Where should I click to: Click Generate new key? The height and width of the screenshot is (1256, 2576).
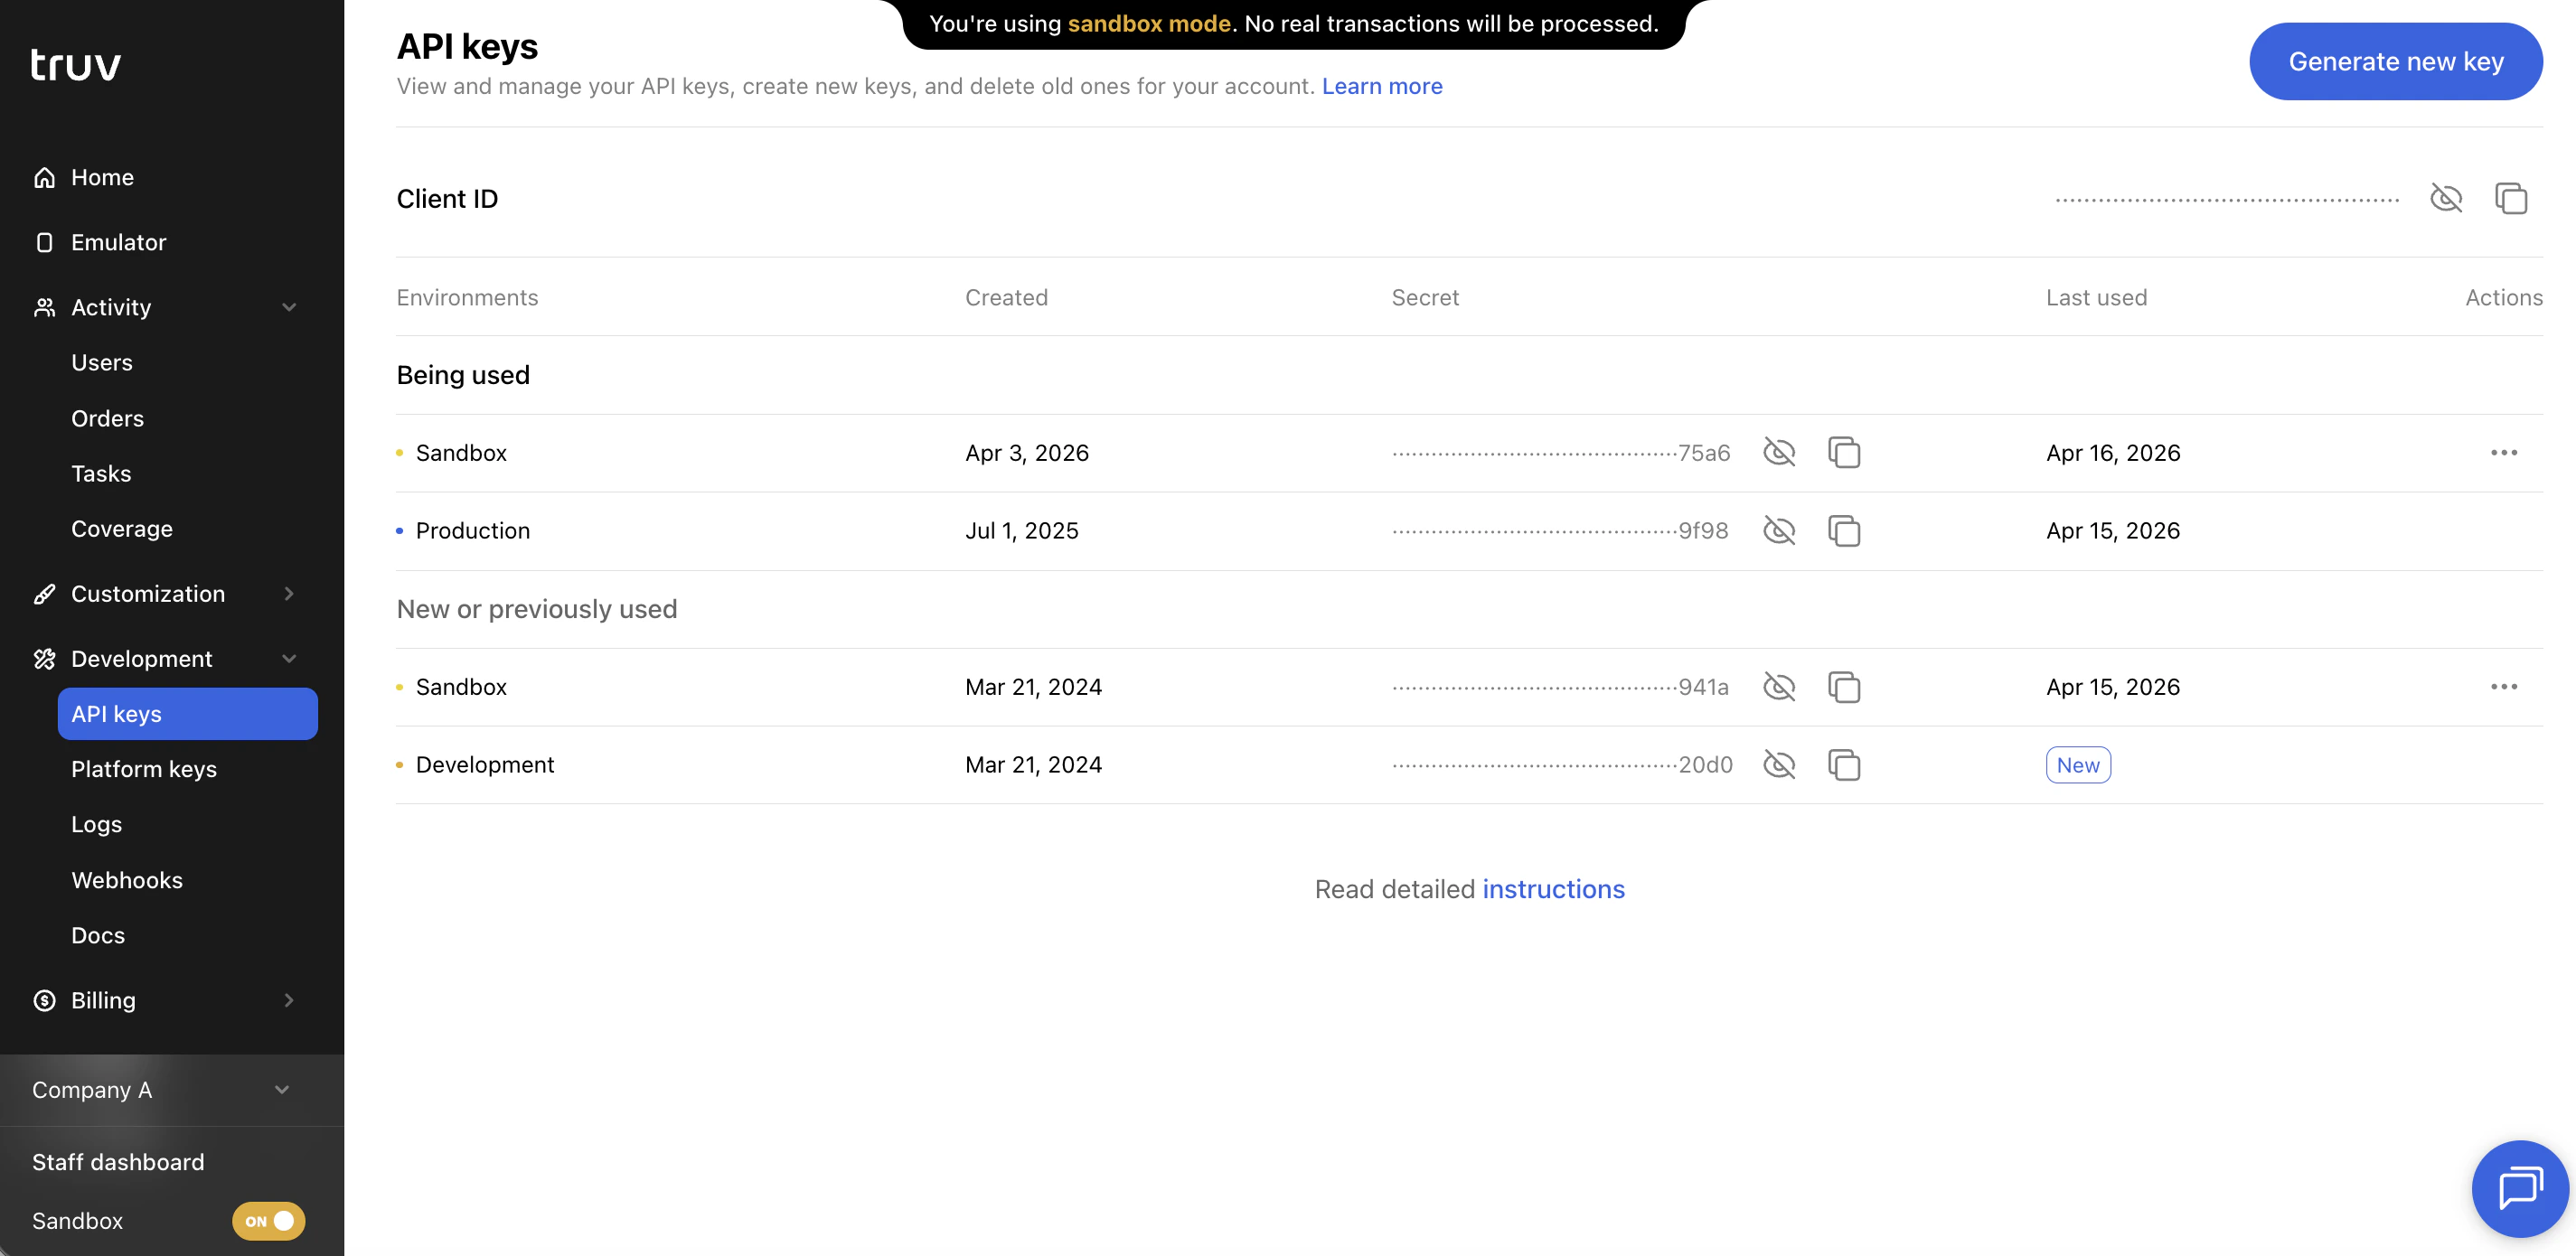click(x=2395, y=61)
